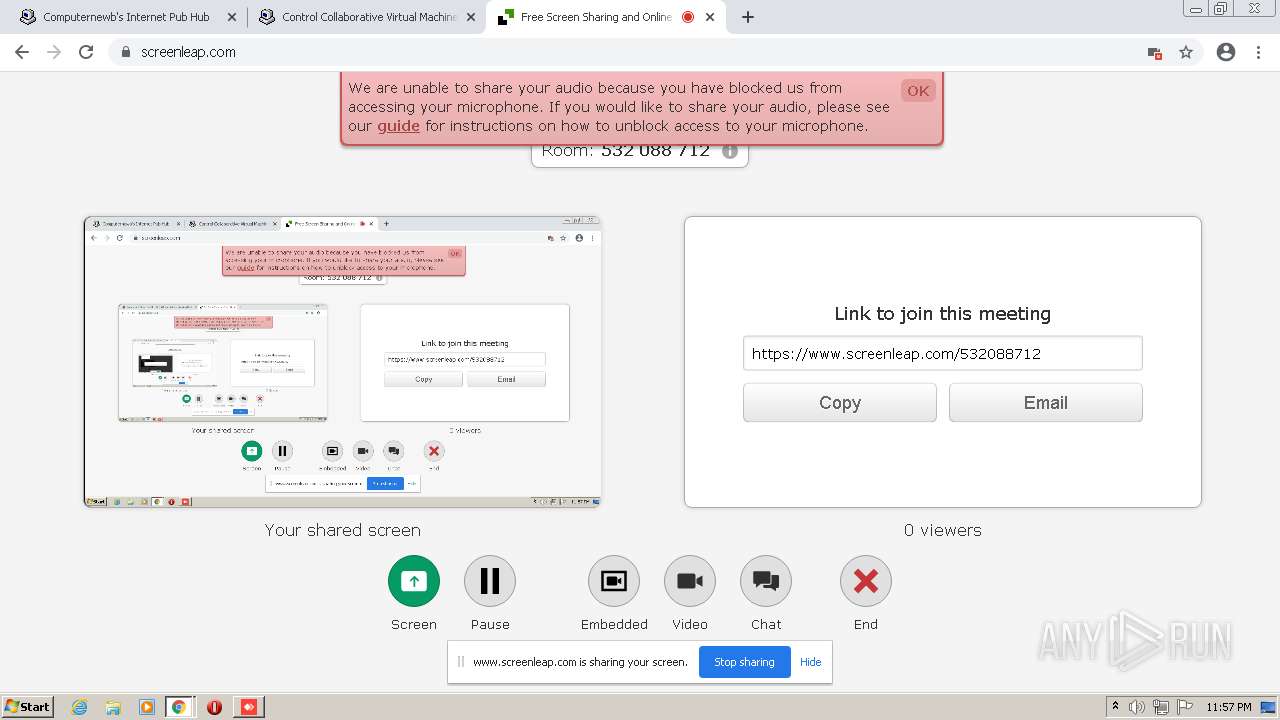This screenshot has width=1280, height=720.
Task: Click the meeting link URL field
Action: click(x=943, y=353)
